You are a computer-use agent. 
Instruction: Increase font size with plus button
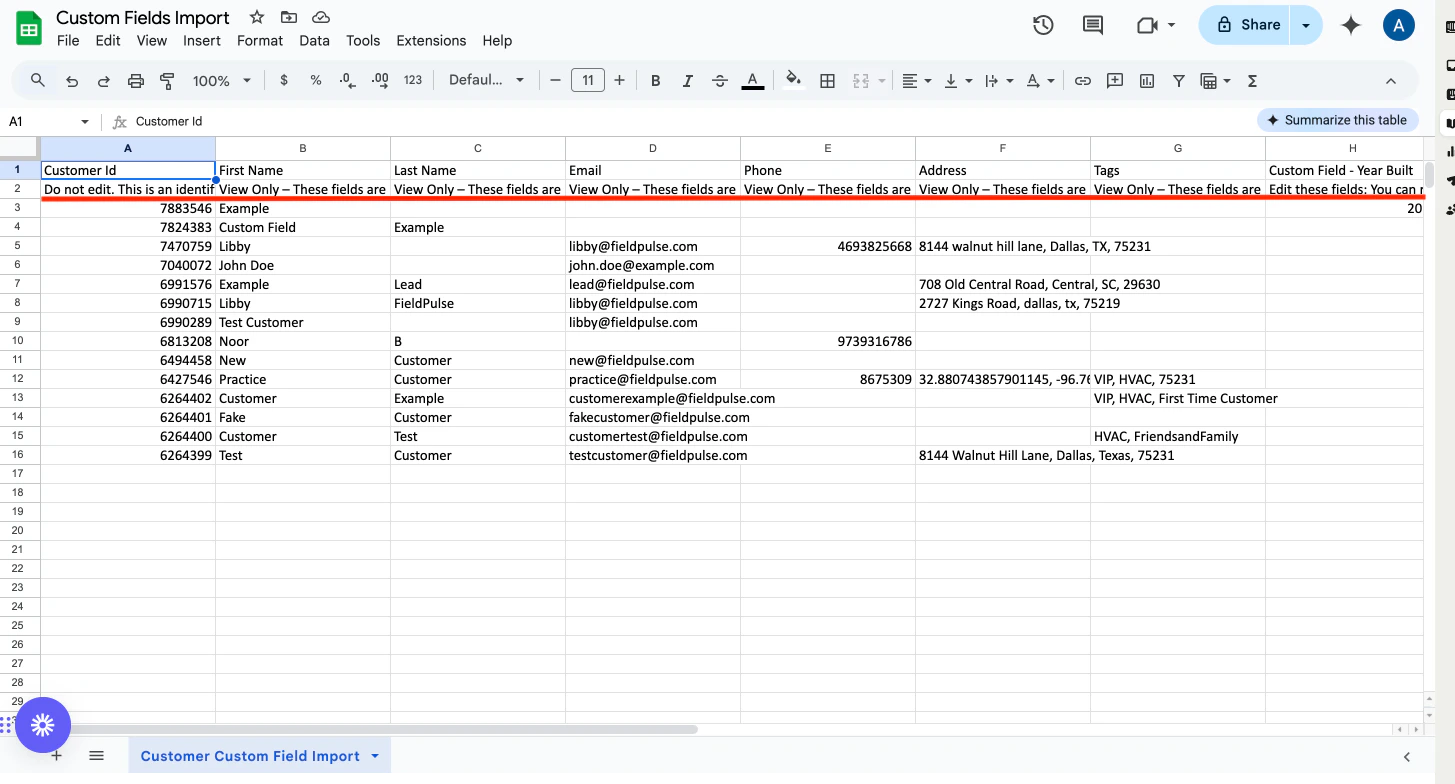(620, 81)
